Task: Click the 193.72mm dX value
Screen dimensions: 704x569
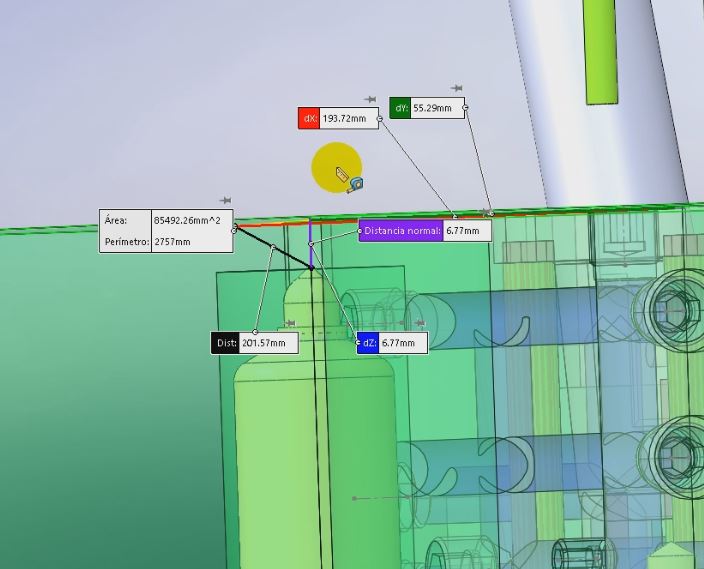Action: click(344, 119)
